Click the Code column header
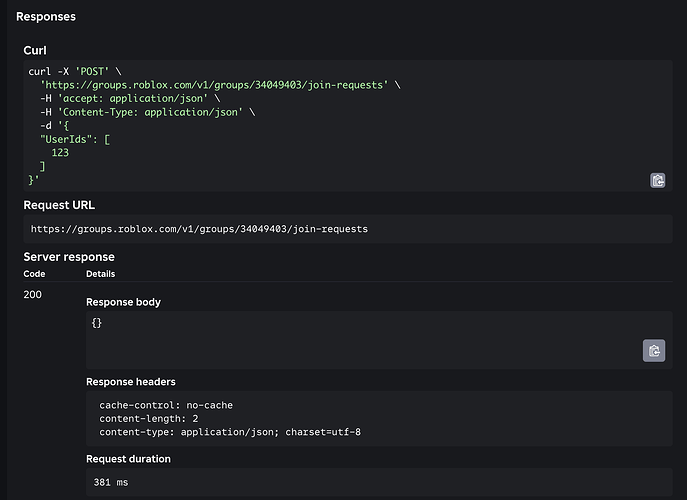 pos(35,273)
